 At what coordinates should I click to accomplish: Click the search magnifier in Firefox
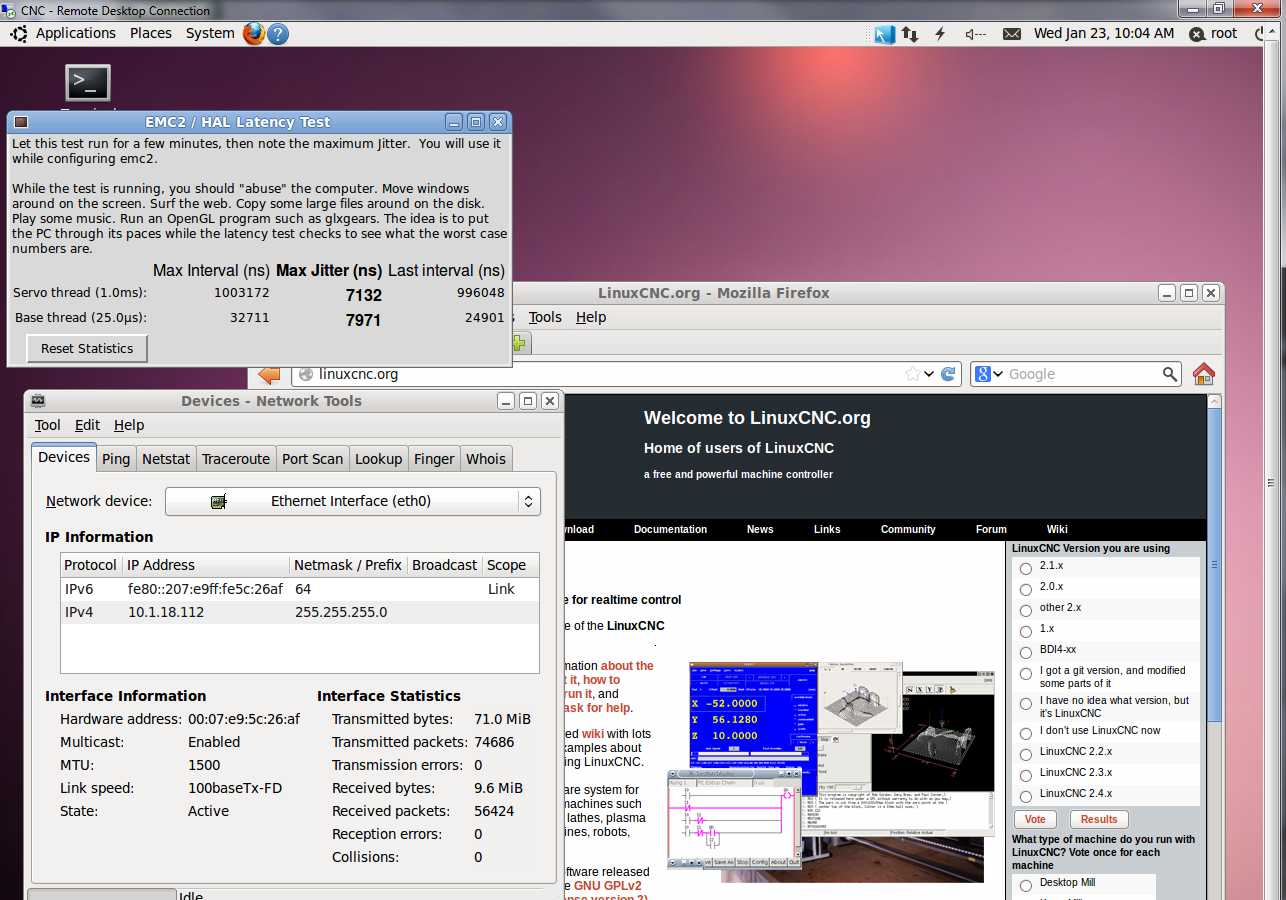(x=1170, y=374)
